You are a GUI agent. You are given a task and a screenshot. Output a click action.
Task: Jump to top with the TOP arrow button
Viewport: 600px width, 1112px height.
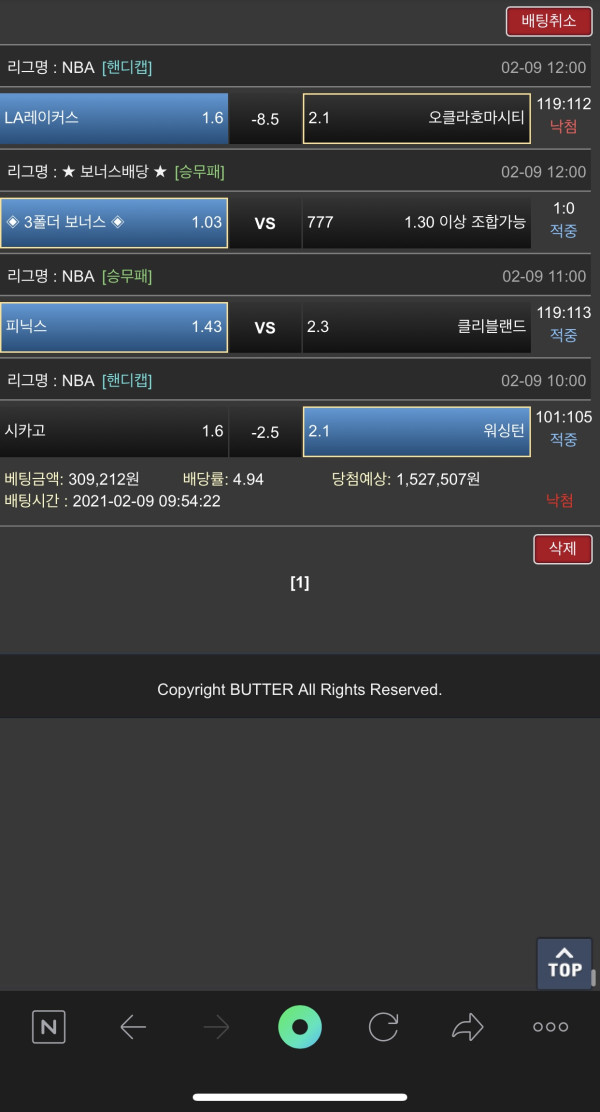[565, 964]
